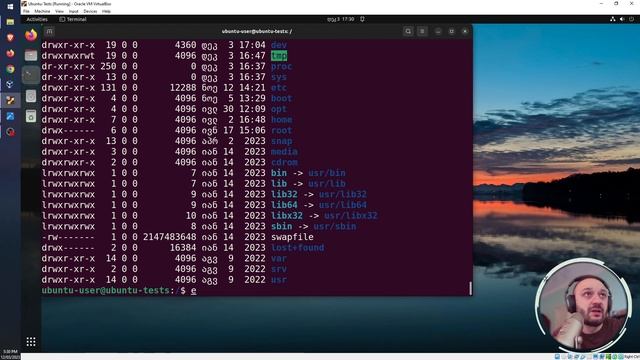Click the etc directory entry
This screenshot has height=360, width=640.
pos(279,87)
